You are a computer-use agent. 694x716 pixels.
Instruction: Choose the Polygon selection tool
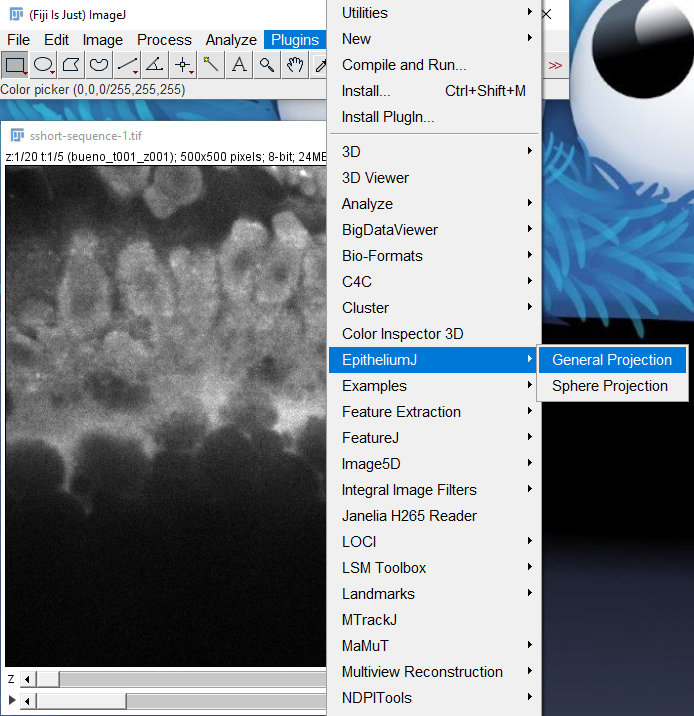(x=71, y=65)
